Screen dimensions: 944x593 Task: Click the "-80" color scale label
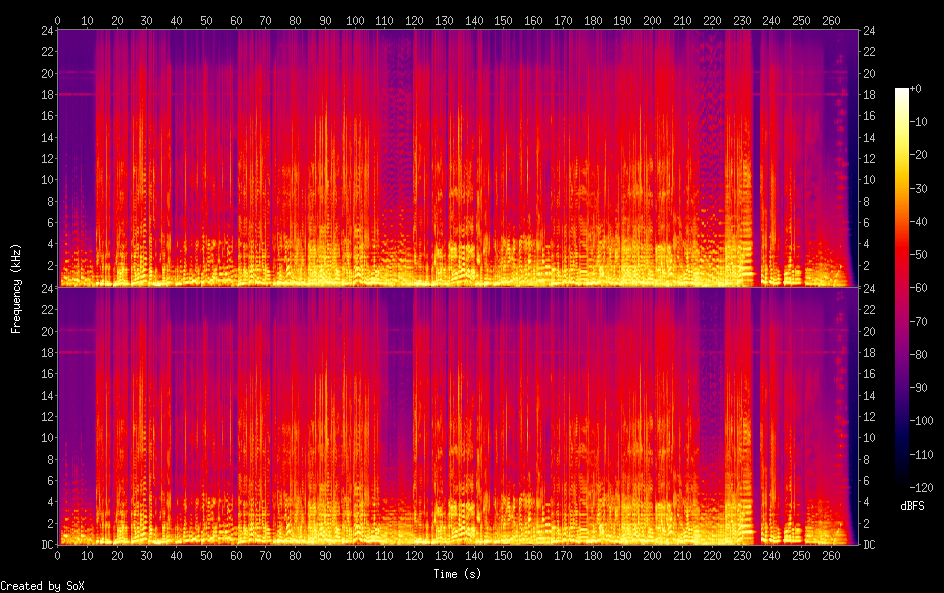(919, 355)
